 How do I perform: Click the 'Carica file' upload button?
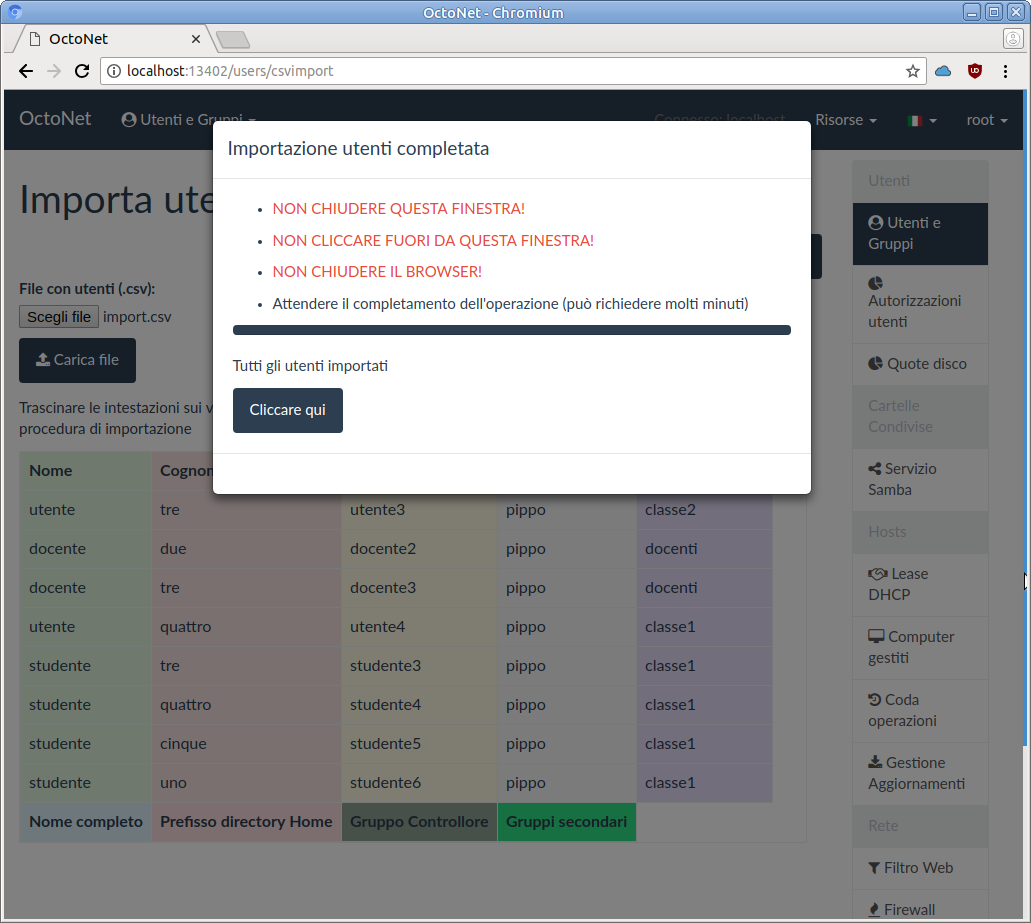[78, 360]
